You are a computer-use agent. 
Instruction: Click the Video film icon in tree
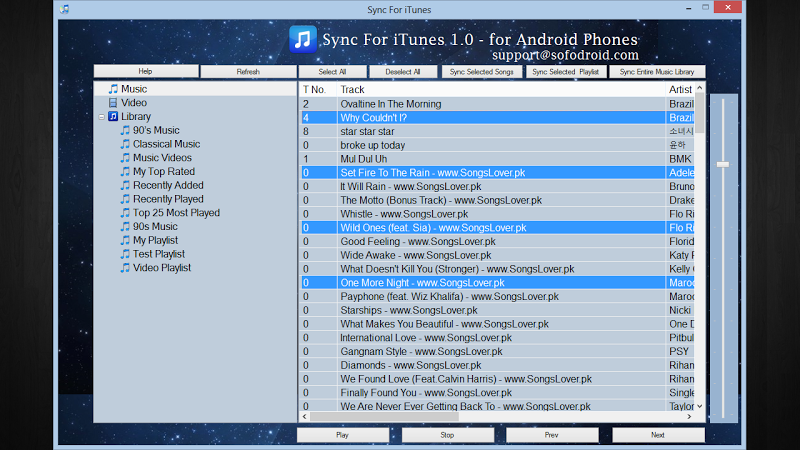(x=113, y=103)
